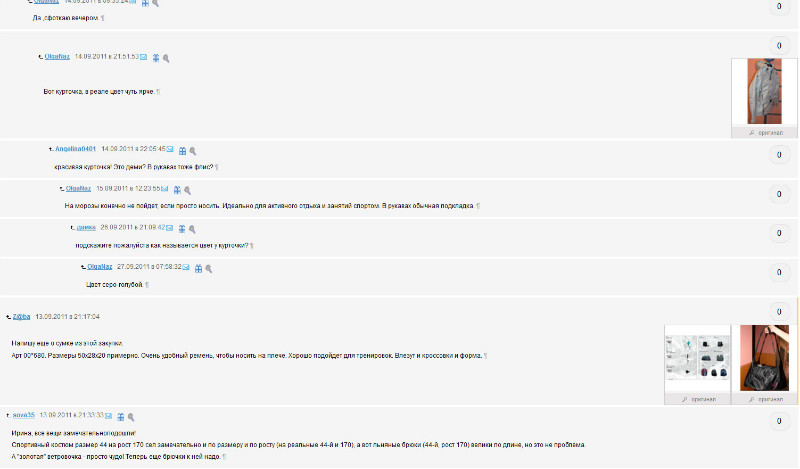
Task: Click timestamp '13.09.2011 в 21:17:04'
Action: point(67,317)
